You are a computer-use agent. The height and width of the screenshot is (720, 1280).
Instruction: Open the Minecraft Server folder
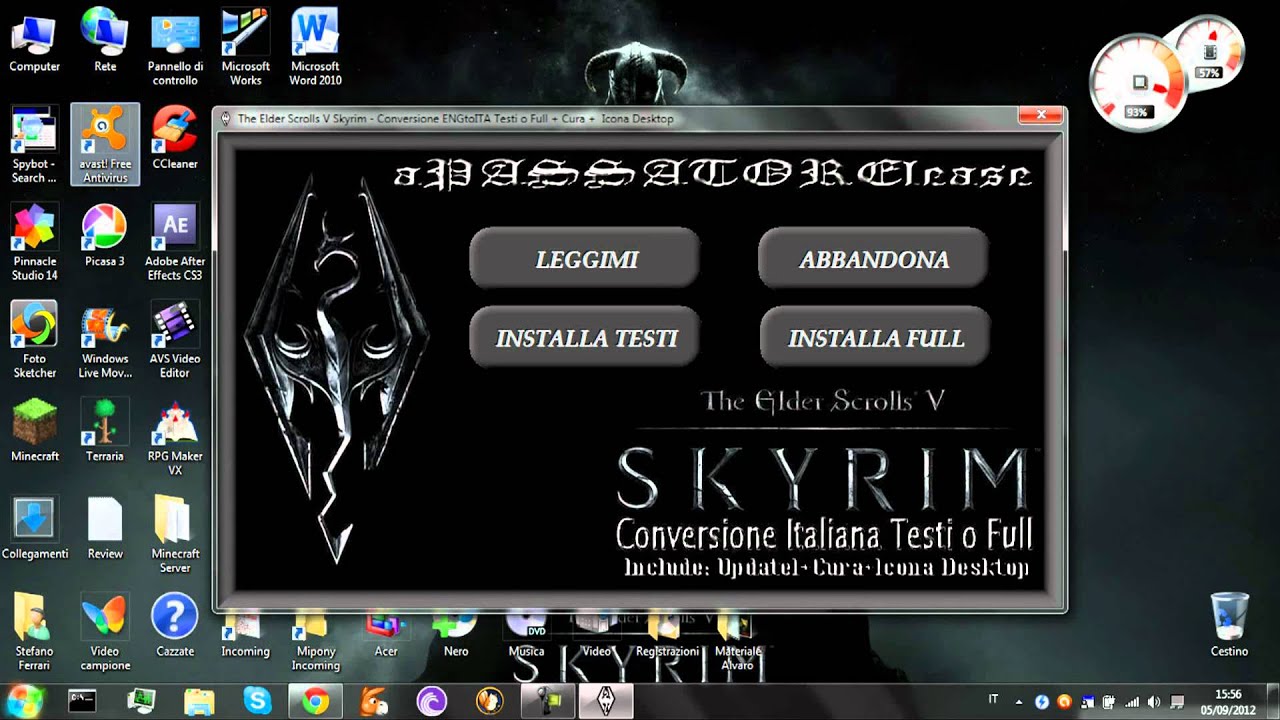click(x=175, y=535)
